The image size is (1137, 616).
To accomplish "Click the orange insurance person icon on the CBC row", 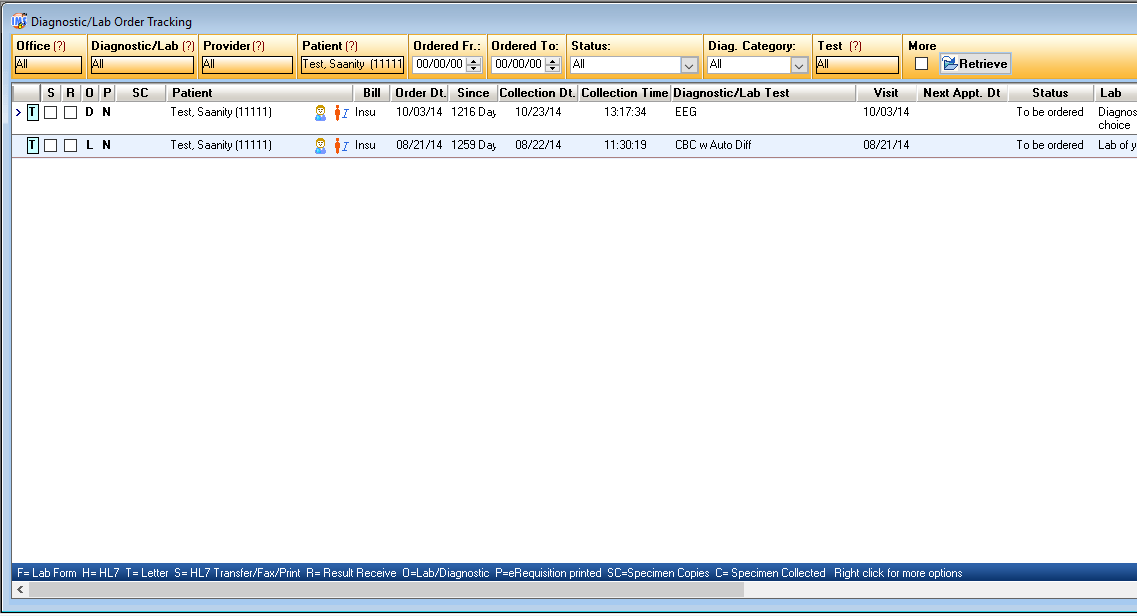I will pyautogui.click(x=338, y=144).
